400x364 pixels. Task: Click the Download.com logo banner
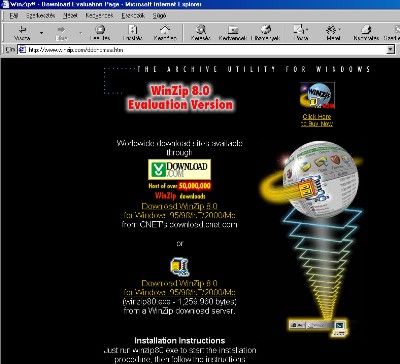pyautogui.click(x=180, y=170)
